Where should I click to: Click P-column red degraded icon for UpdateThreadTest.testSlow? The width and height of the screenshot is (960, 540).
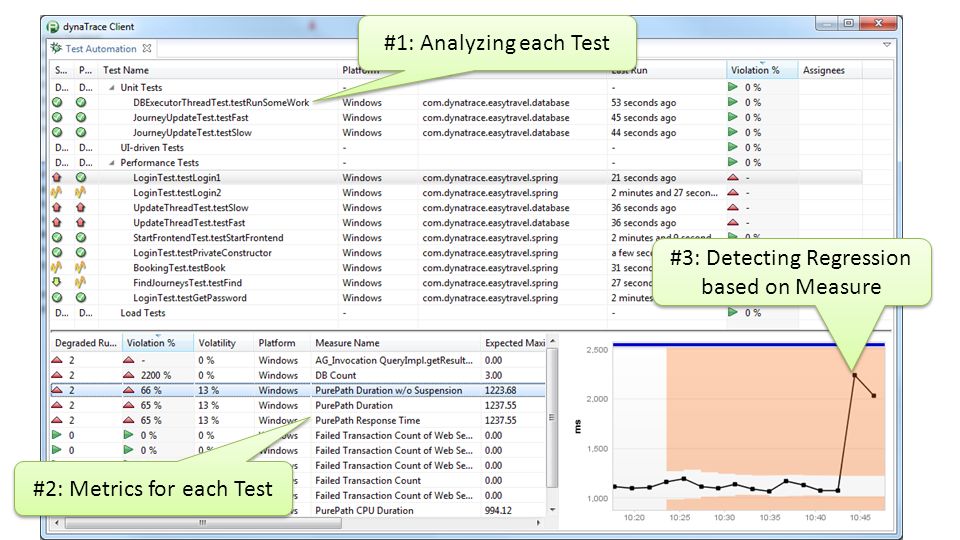[x=81, y=208]
